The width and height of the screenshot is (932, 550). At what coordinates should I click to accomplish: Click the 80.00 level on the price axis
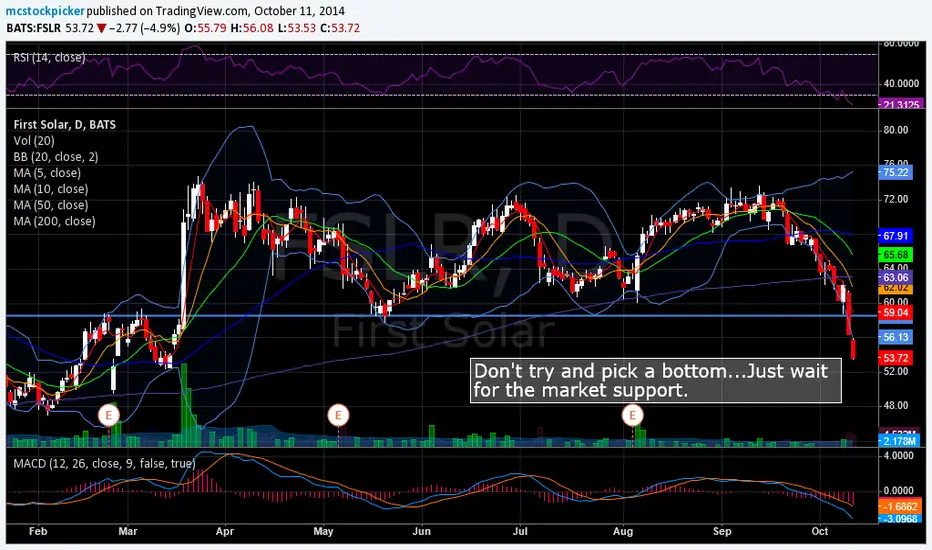point(896,130)
